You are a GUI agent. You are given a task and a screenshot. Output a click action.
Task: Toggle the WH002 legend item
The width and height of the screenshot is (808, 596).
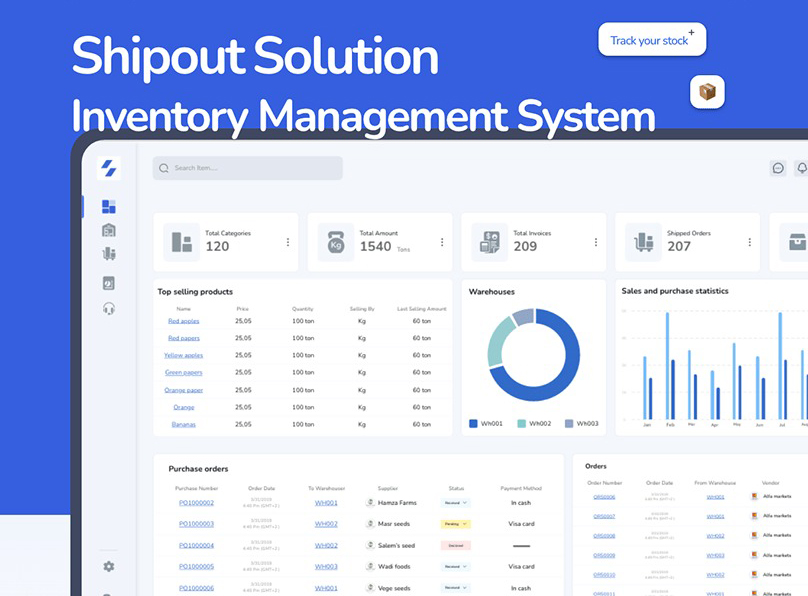pos(533,424)
